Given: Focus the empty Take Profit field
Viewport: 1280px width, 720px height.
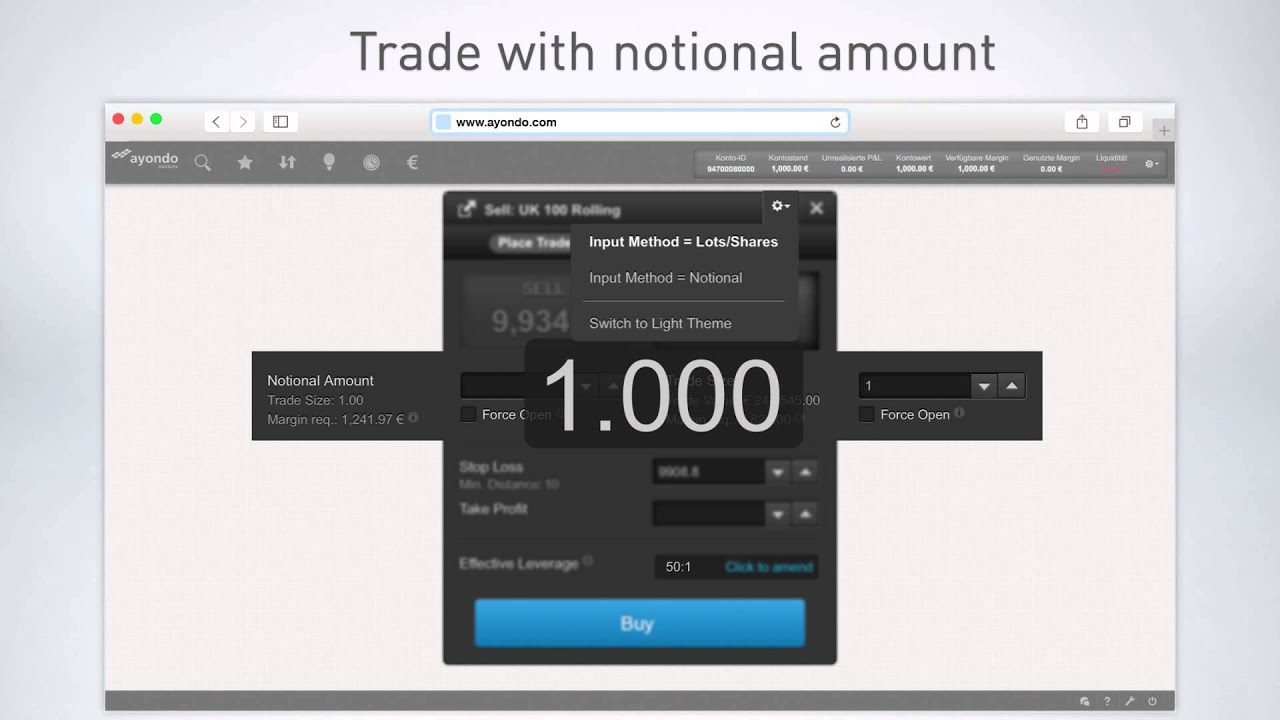Looking at the screenshot, I should (709, 513).
